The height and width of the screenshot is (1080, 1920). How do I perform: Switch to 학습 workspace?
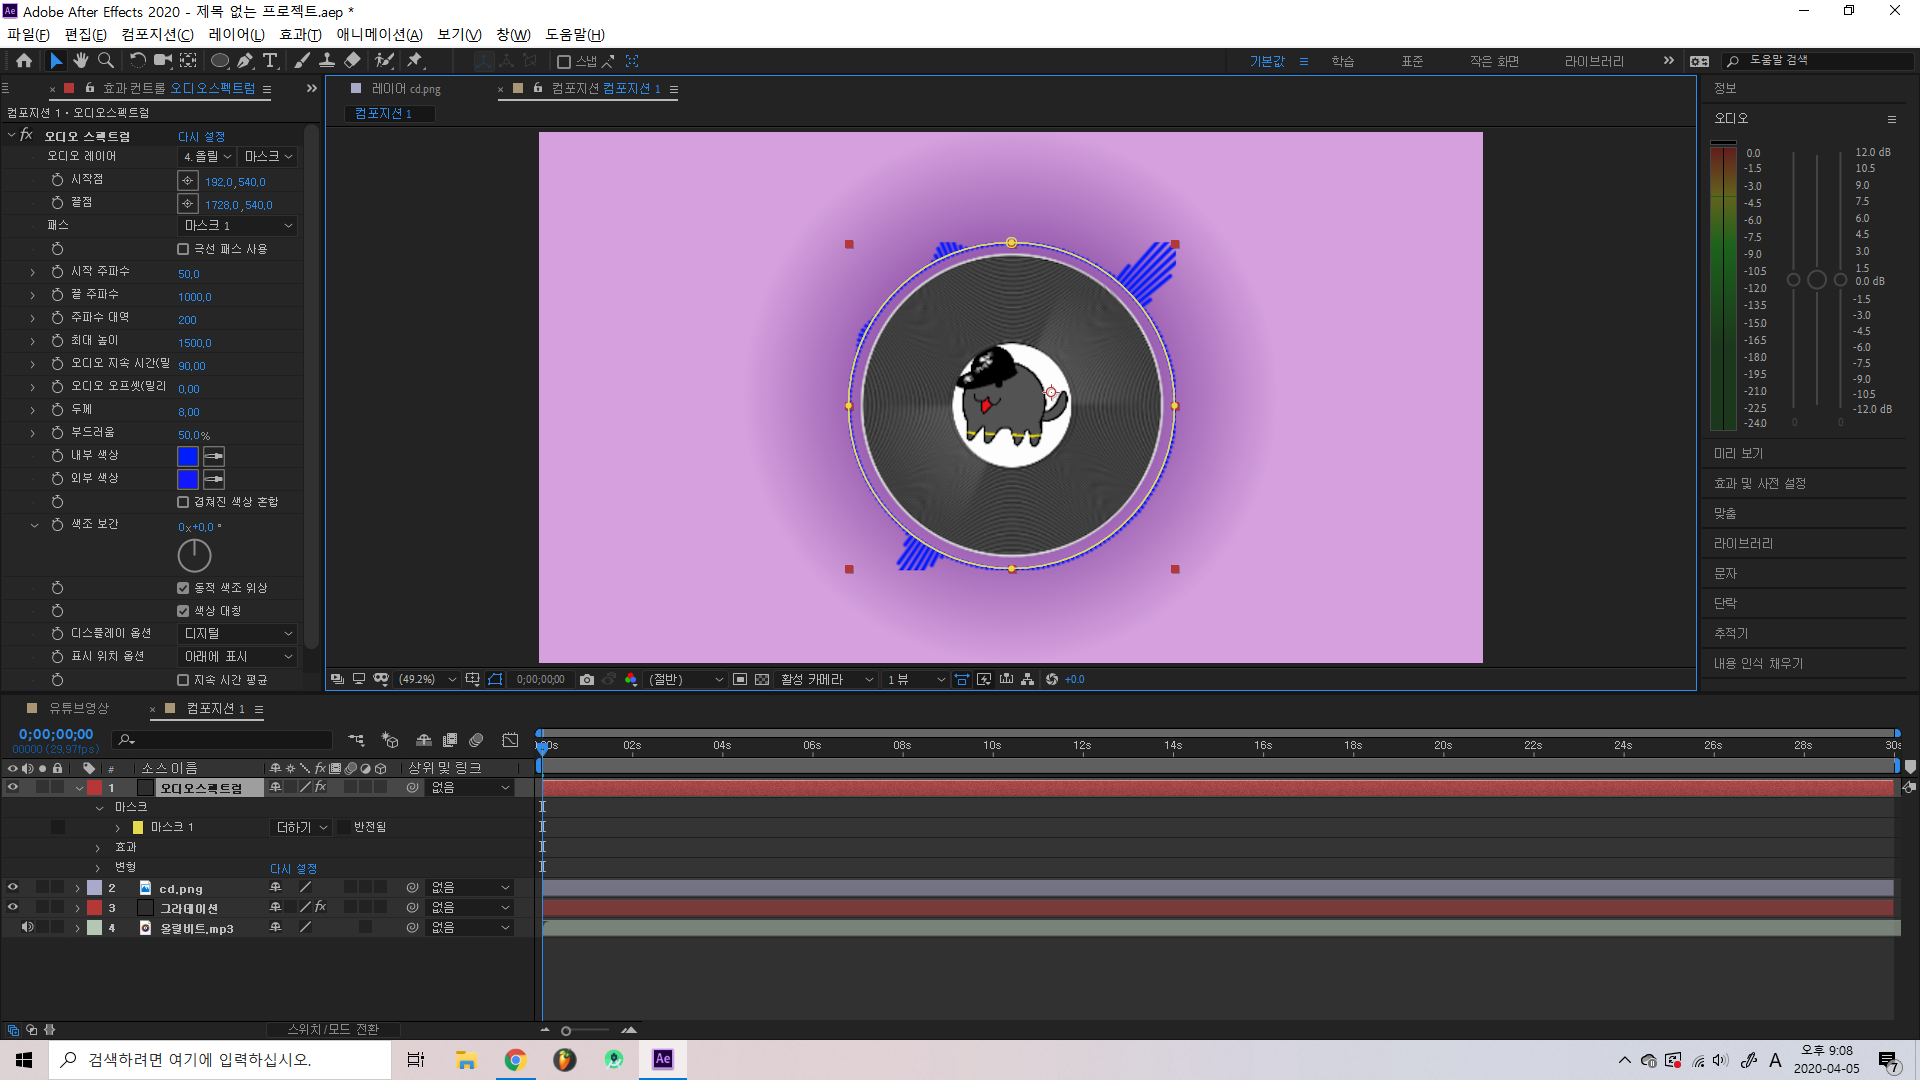[1342, 62]
